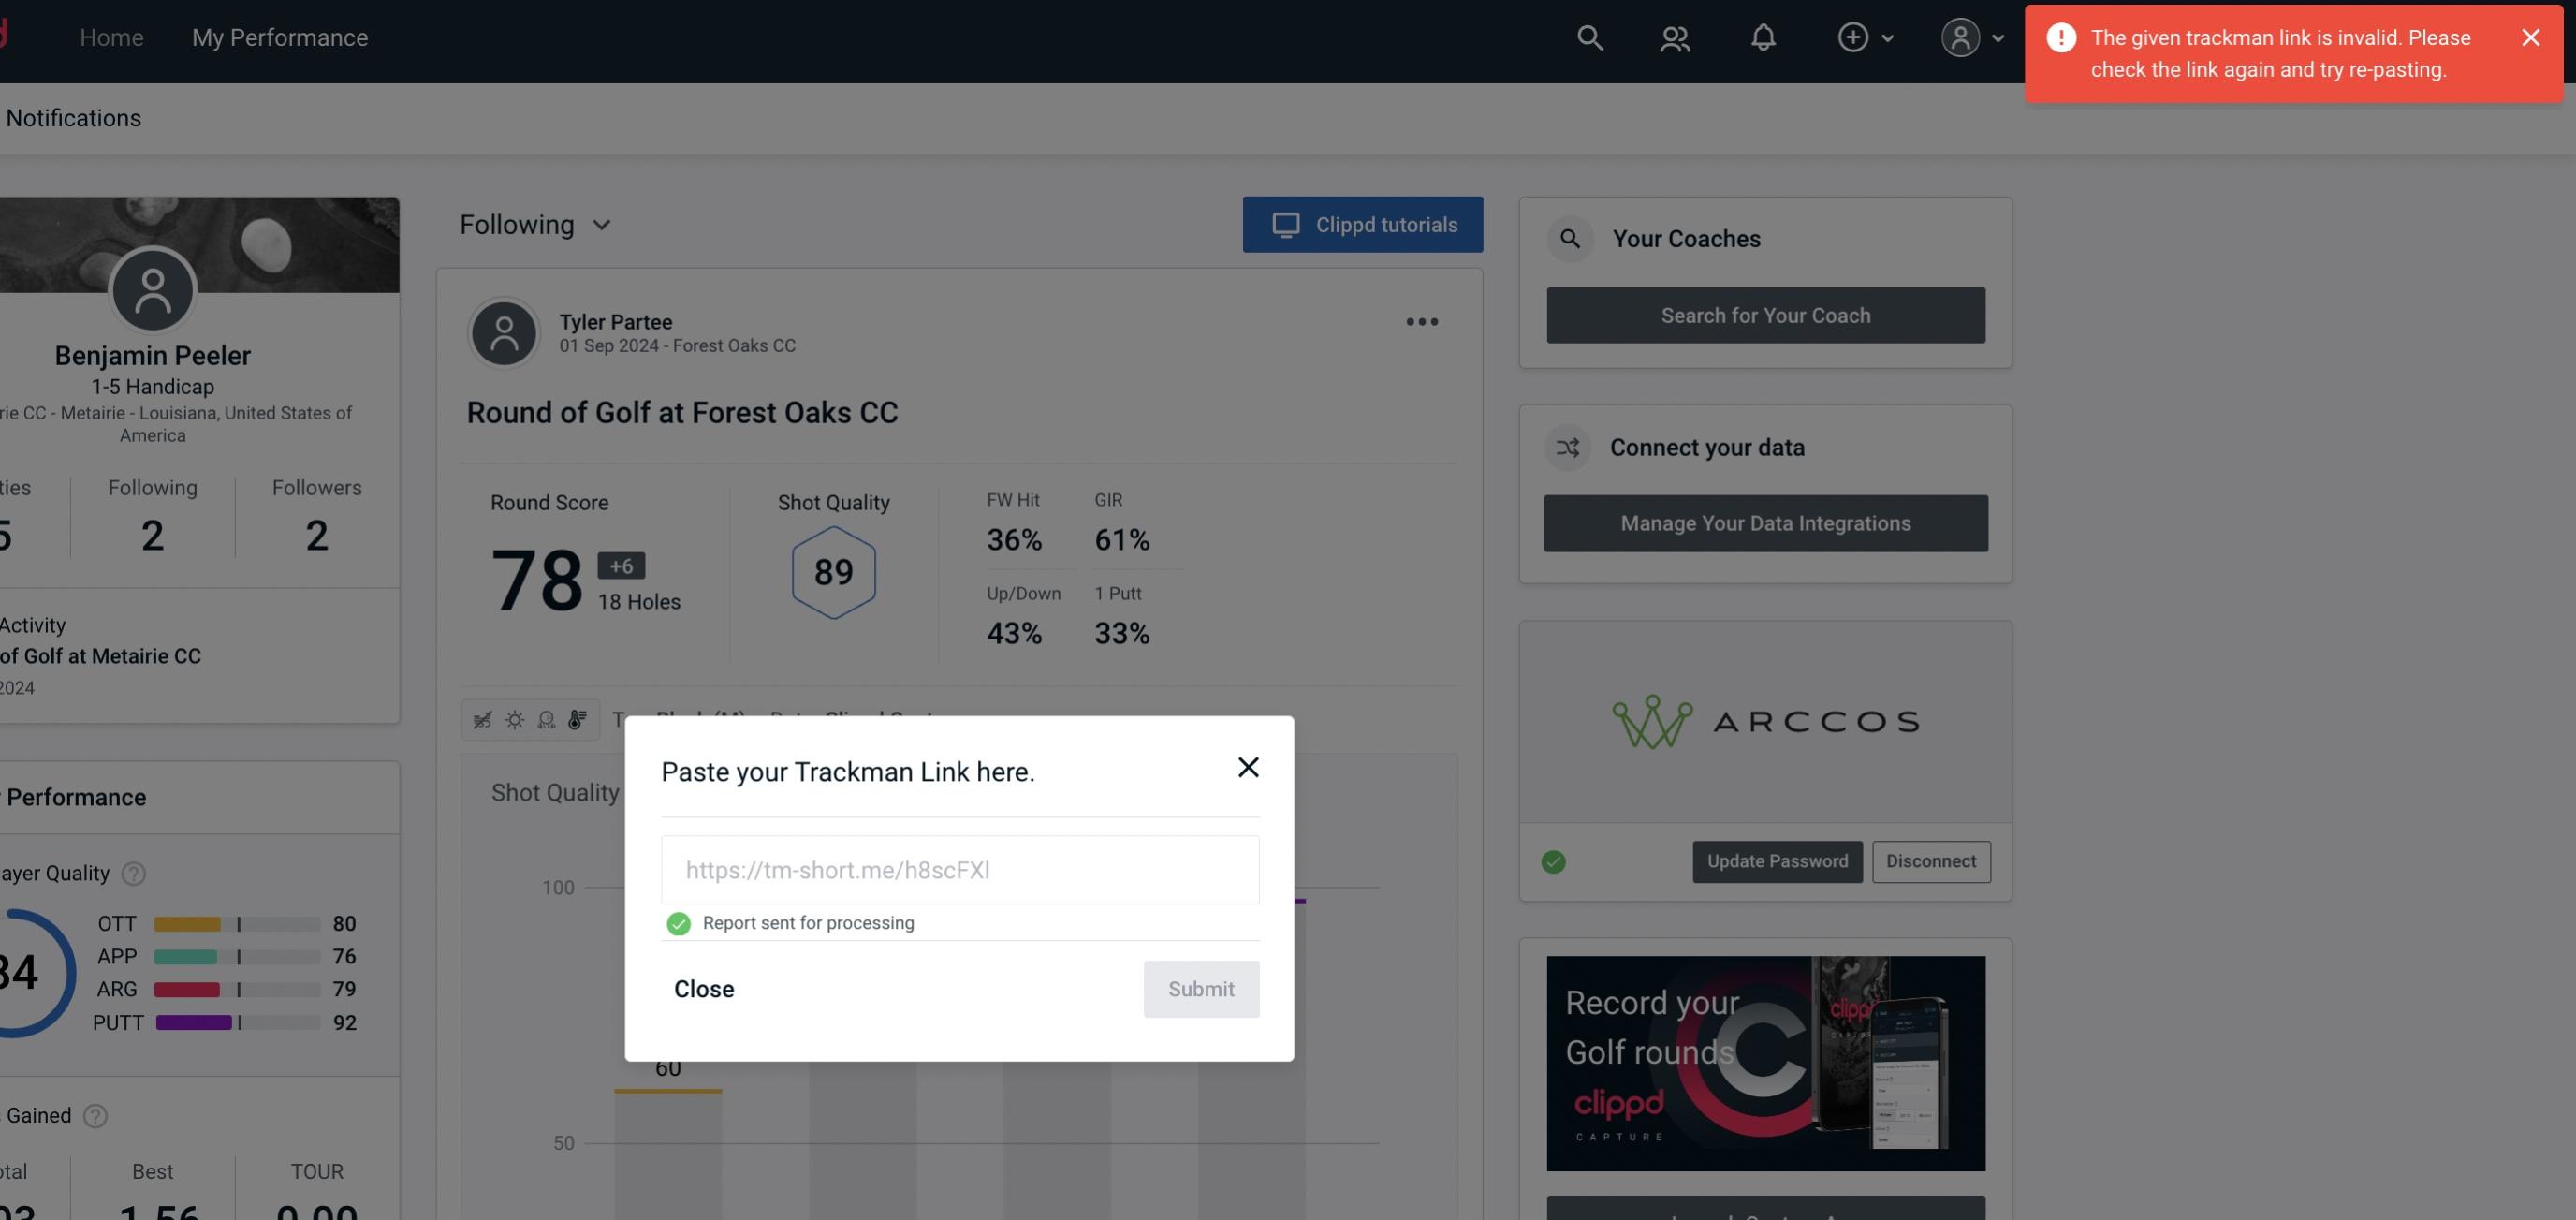This screenshot has height=1220, width=2576.
Task: Click the connect data sync icon
Action: (1569, 446)
